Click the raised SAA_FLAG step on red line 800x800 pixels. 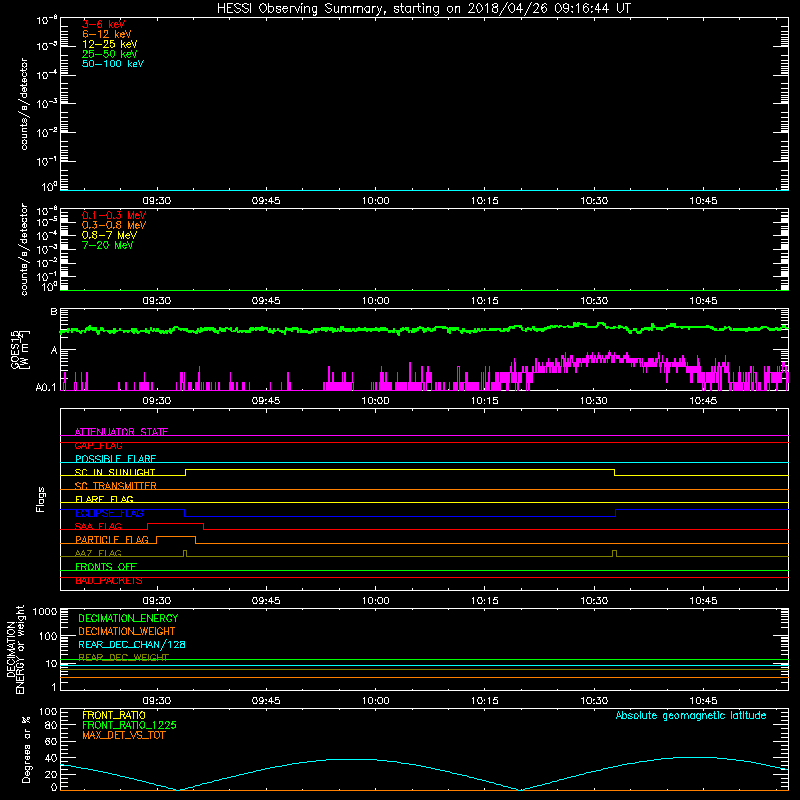[x=176, y=524]
